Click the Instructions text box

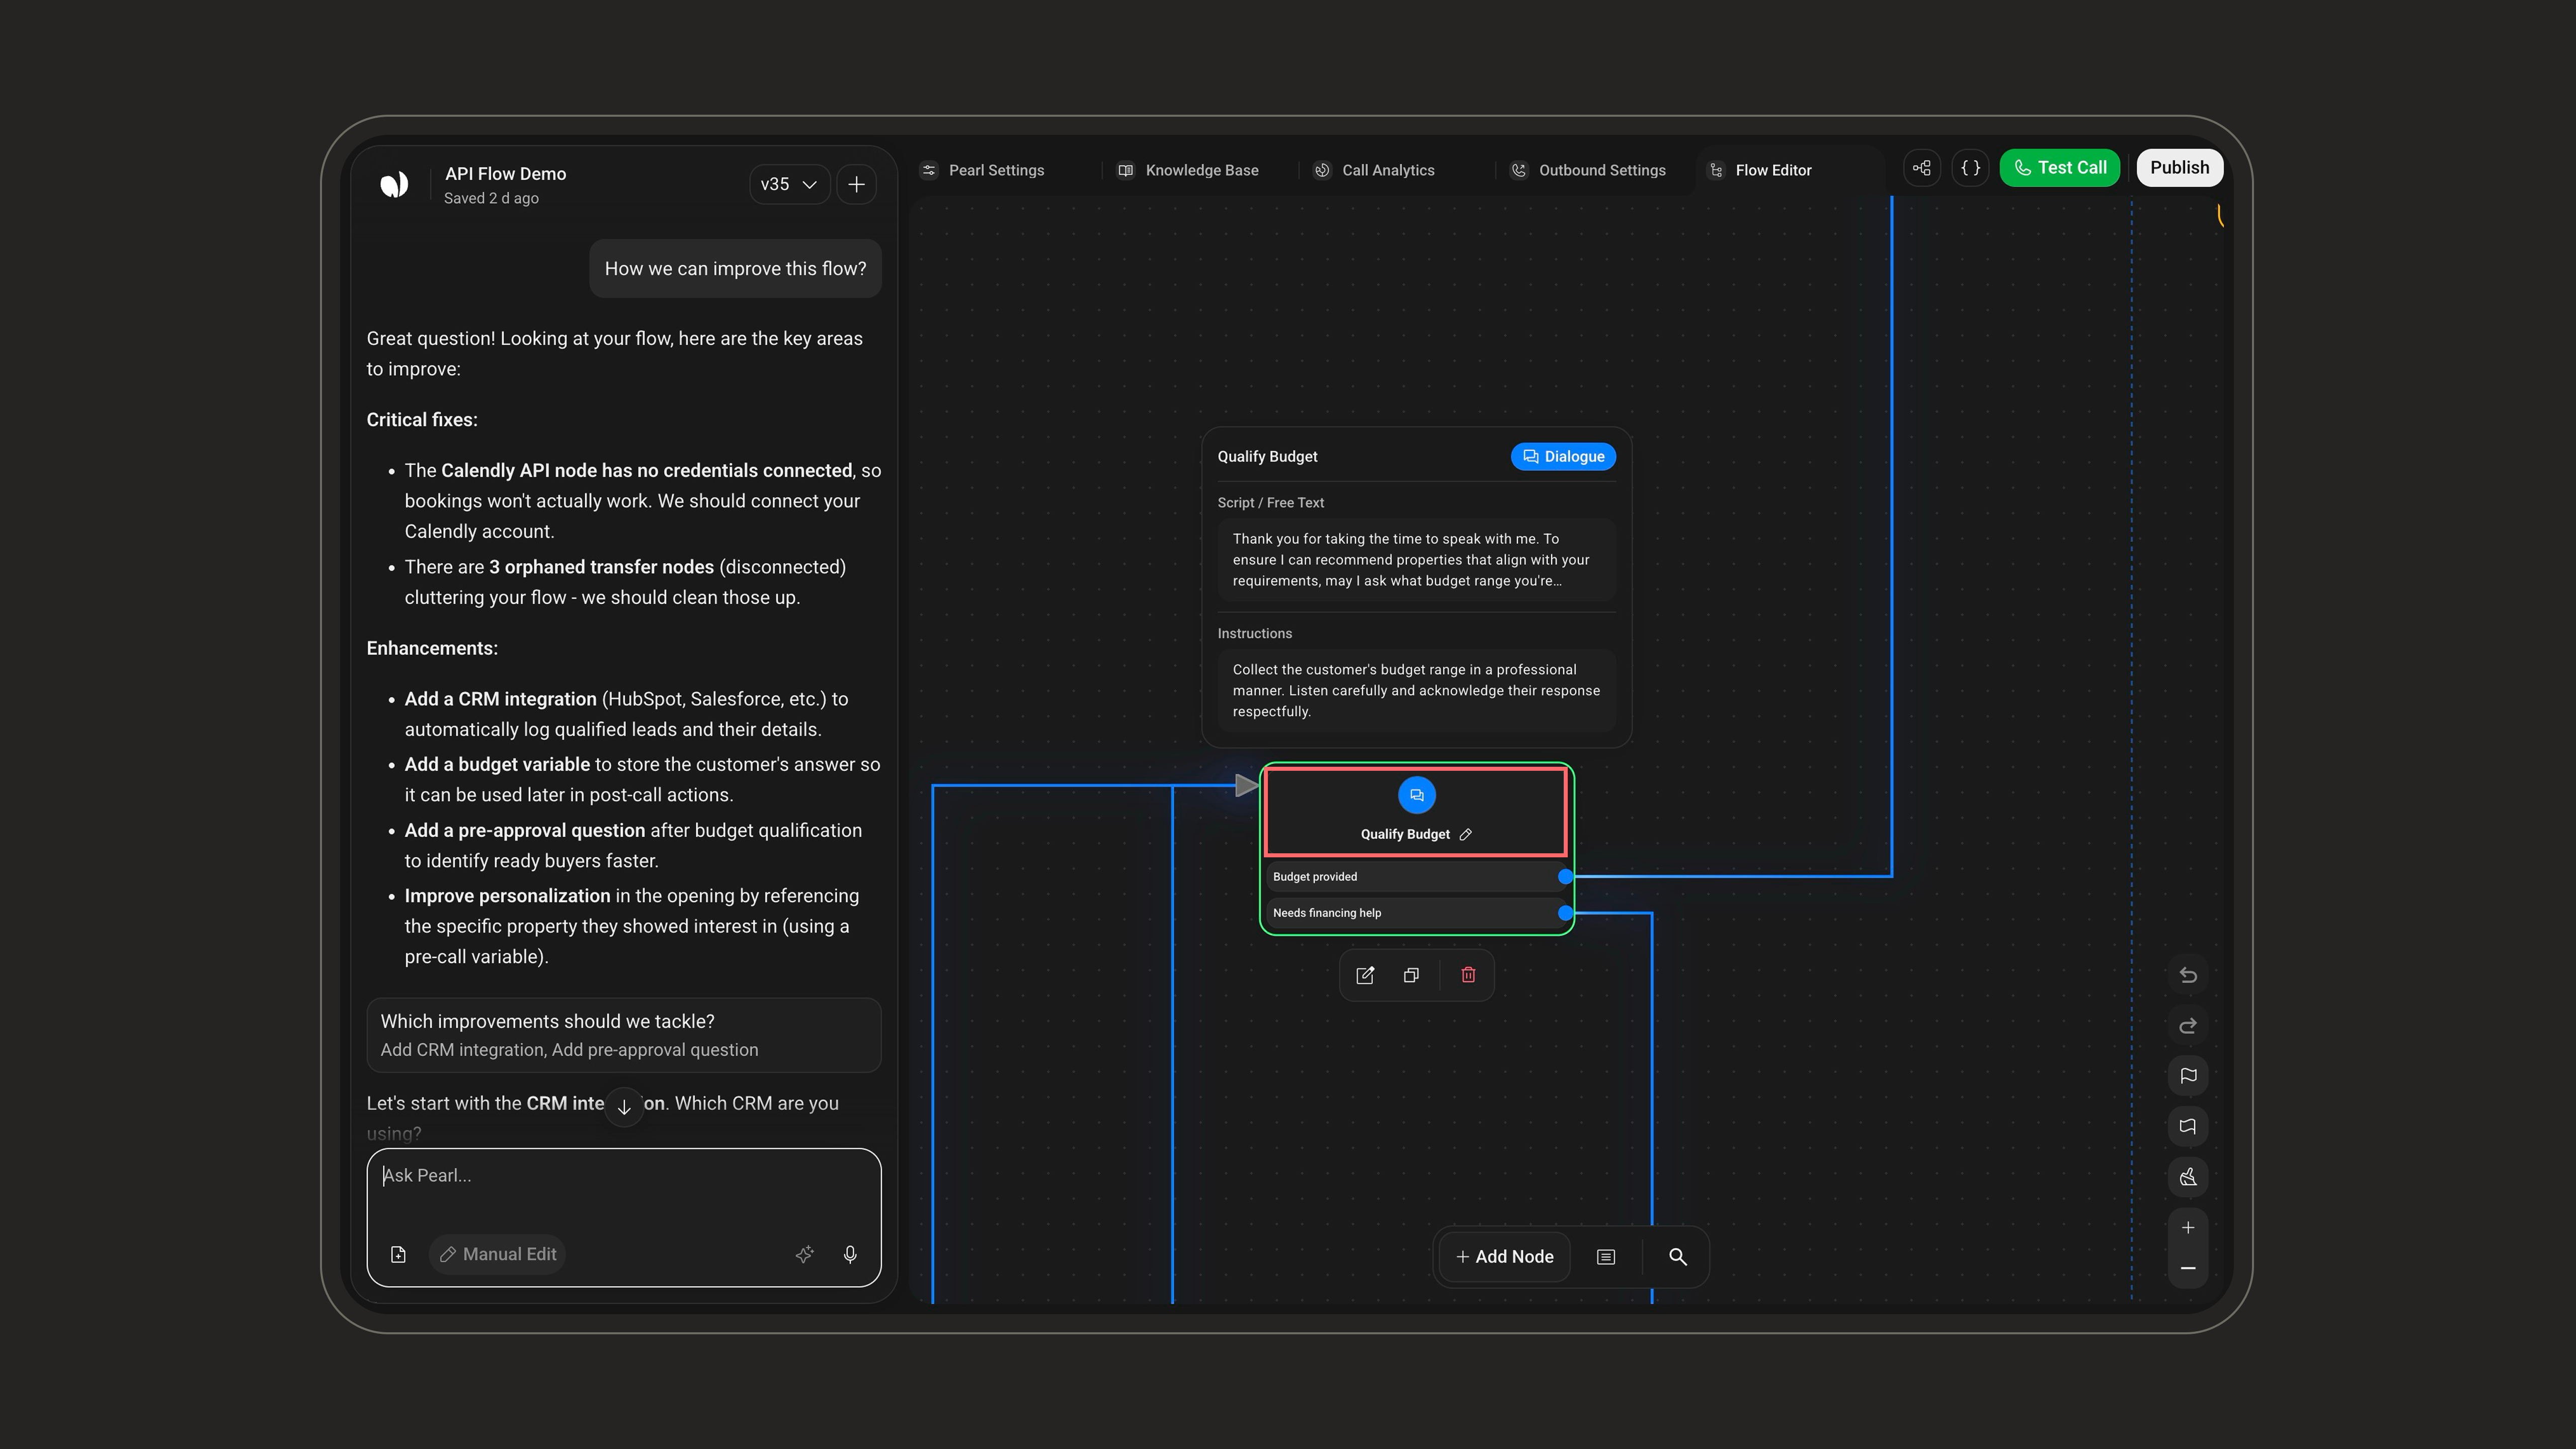click(1416, 691)
